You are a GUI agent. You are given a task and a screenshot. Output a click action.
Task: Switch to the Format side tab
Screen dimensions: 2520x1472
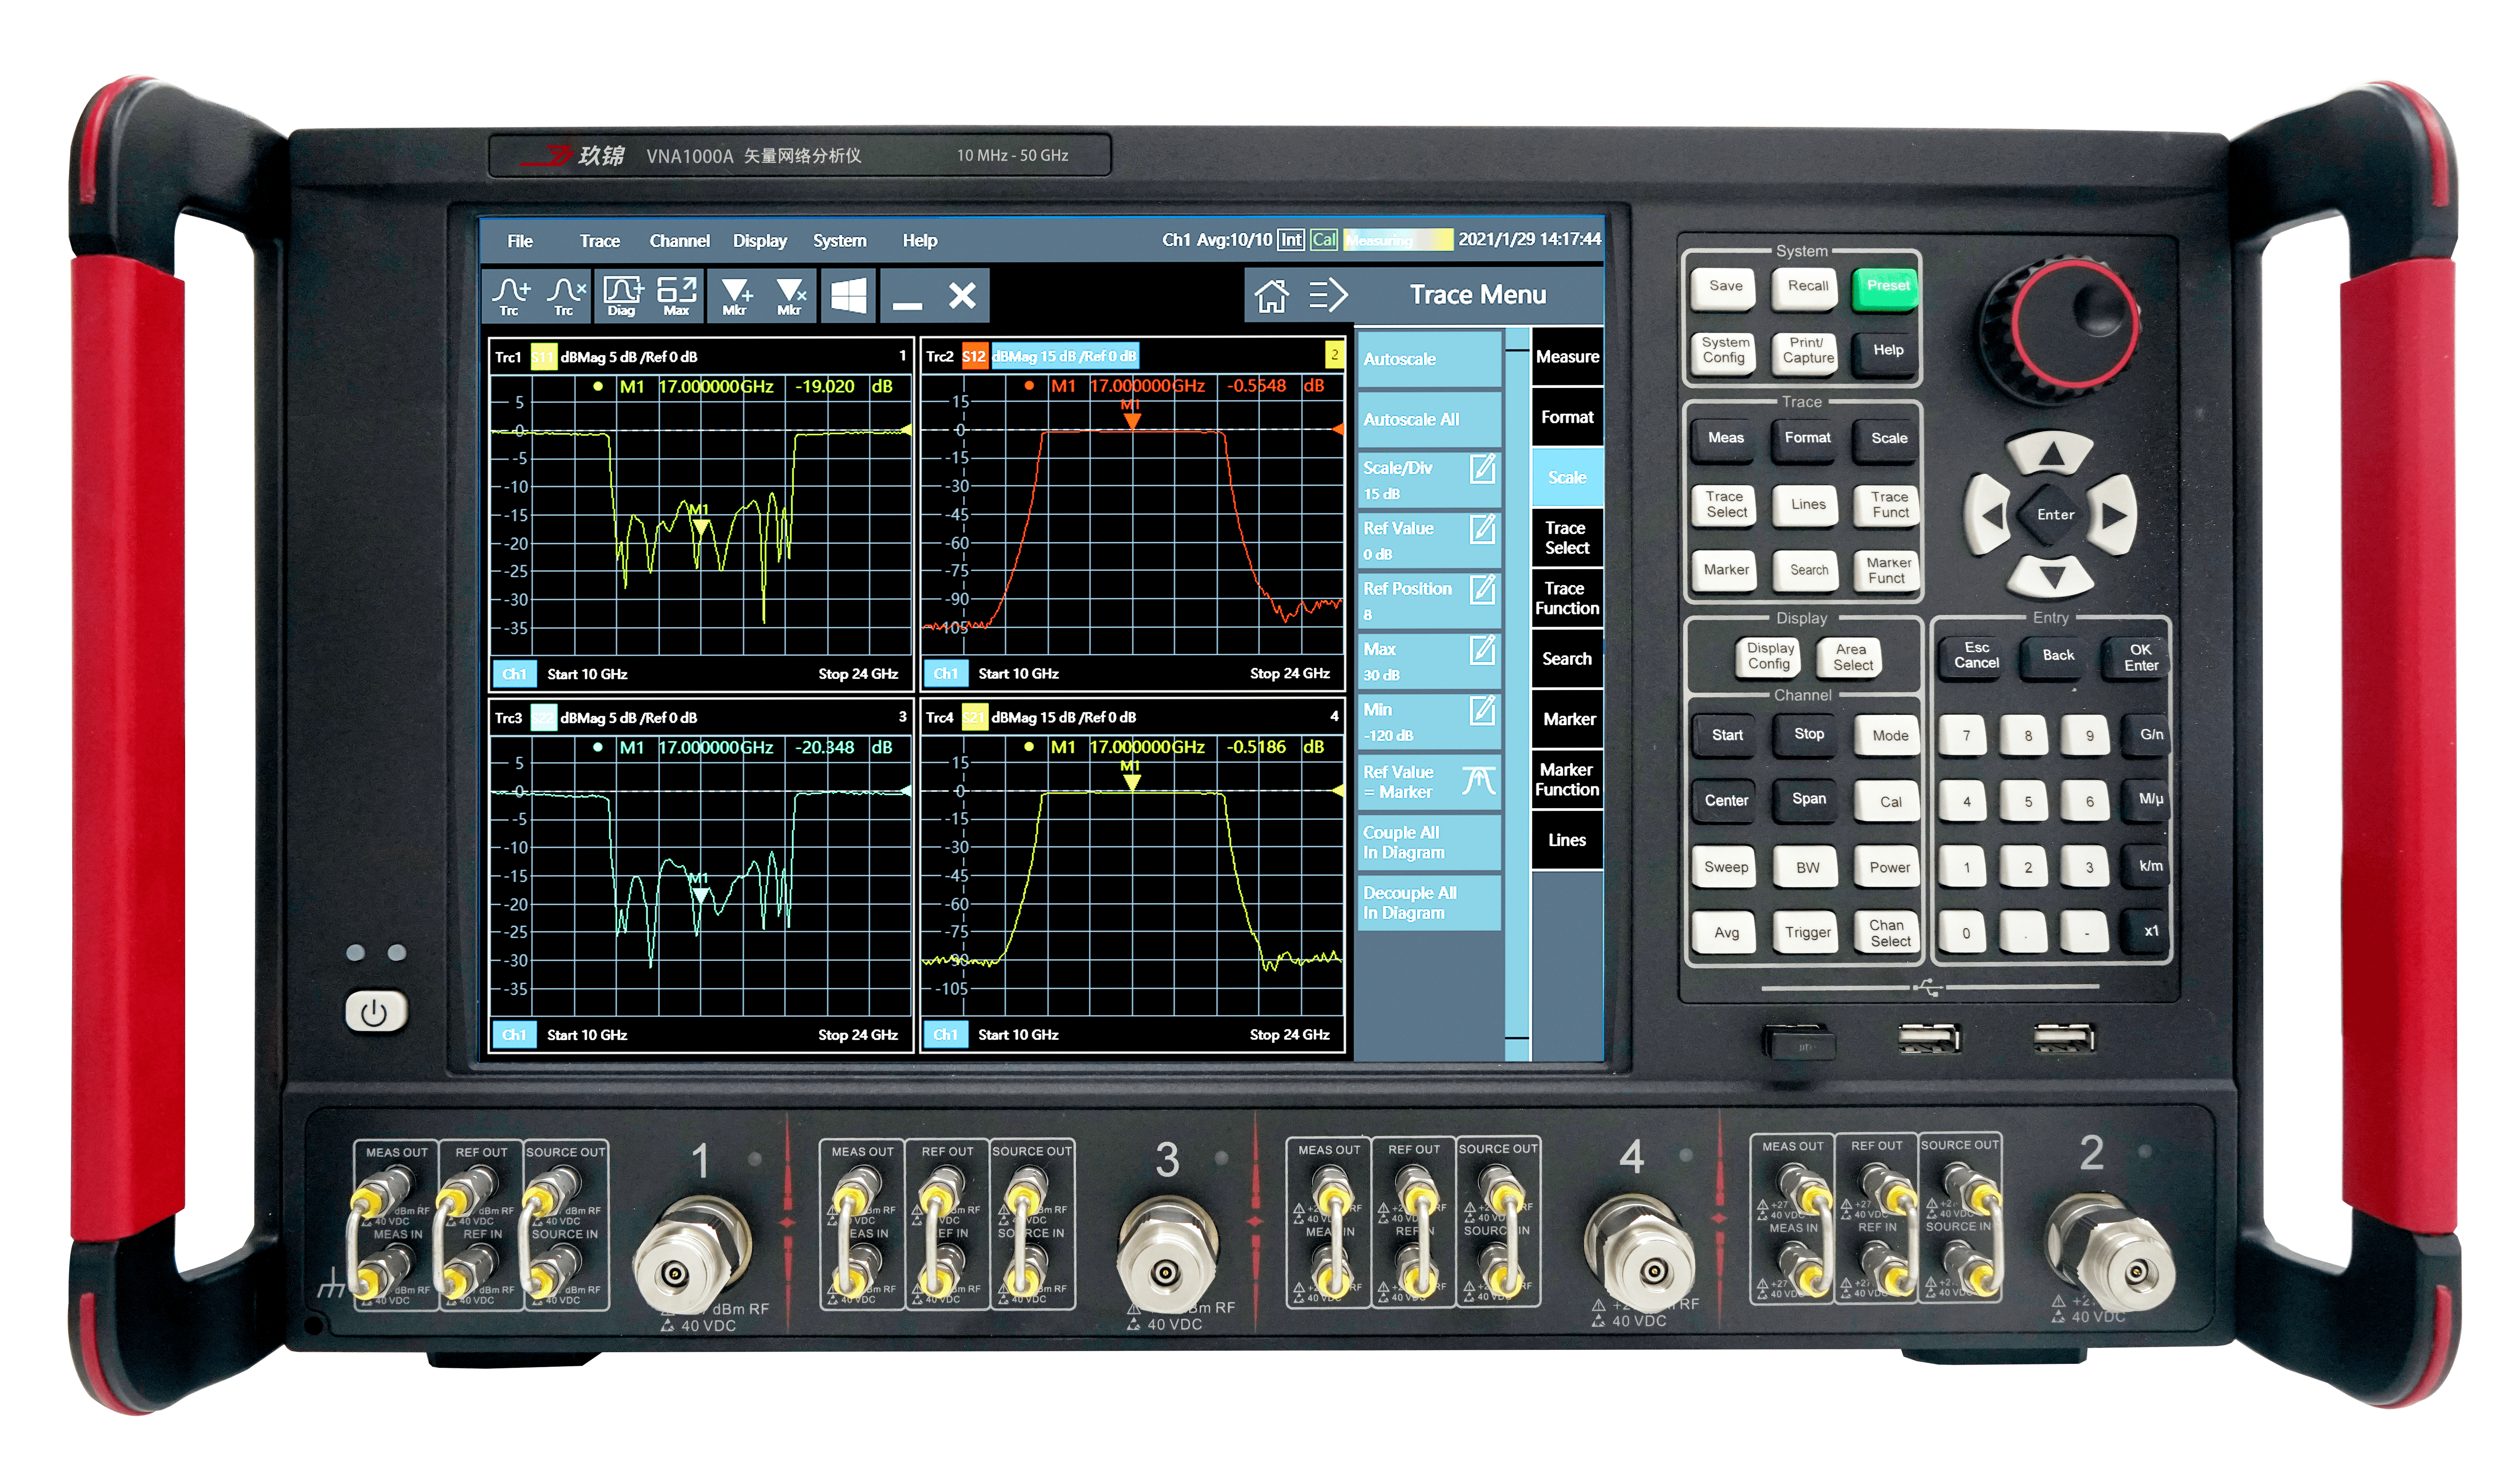(x=1567, y=417)
